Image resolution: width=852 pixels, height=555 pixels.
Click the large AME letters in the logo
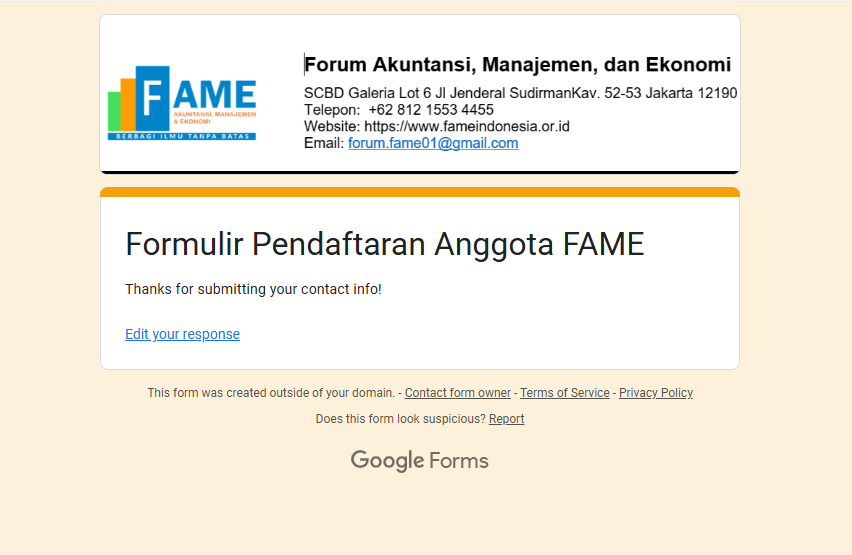pyautogui.click(x=214, y=94)
